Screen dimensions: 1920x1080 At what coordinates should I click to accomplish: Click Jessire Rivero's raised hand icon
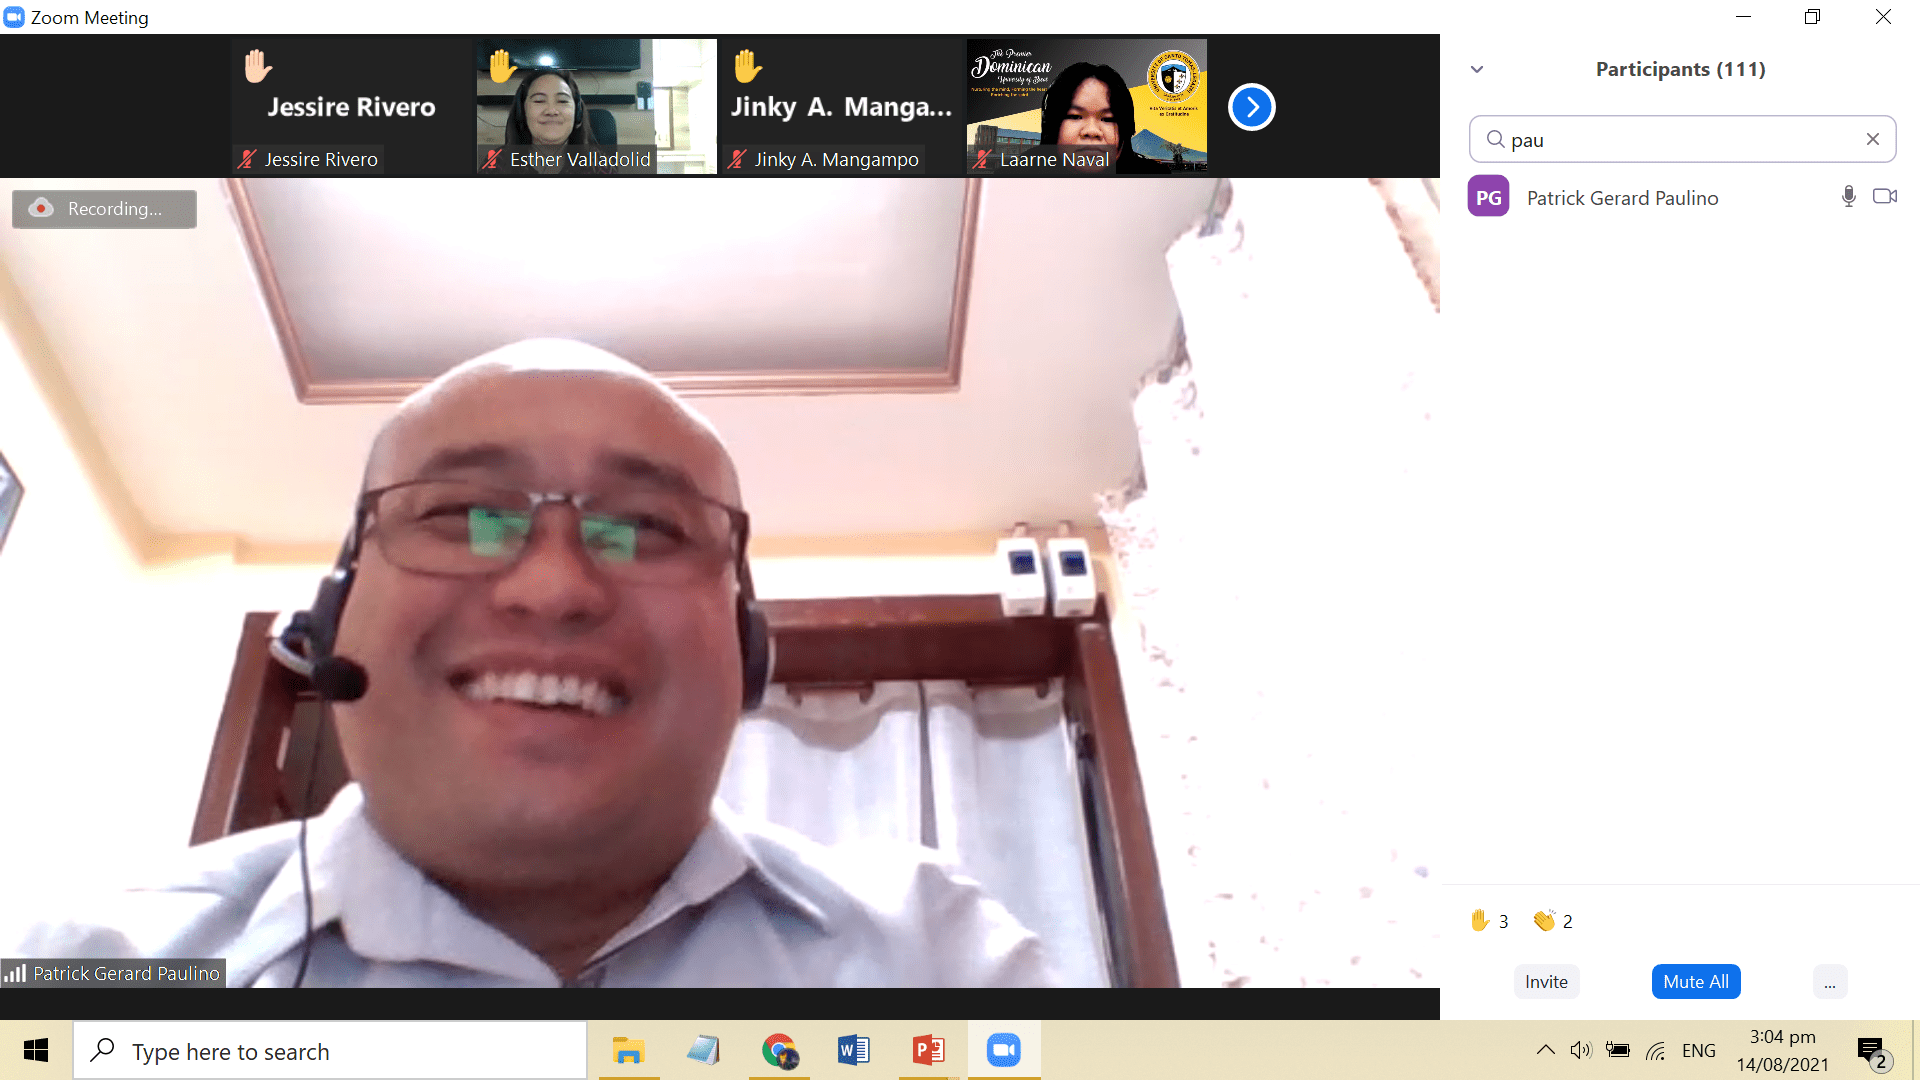pos(258,66)
